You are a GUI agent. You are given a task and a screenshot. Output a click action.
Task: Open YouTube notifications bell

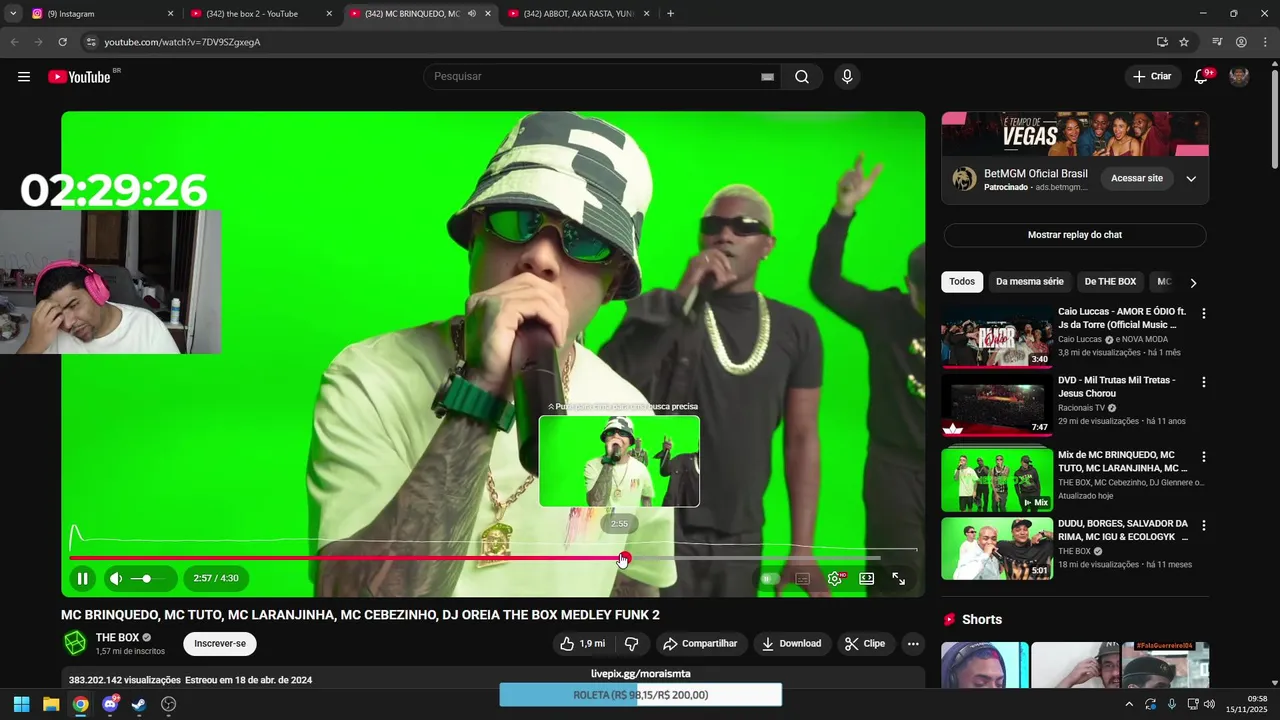tap(1201, 77)
